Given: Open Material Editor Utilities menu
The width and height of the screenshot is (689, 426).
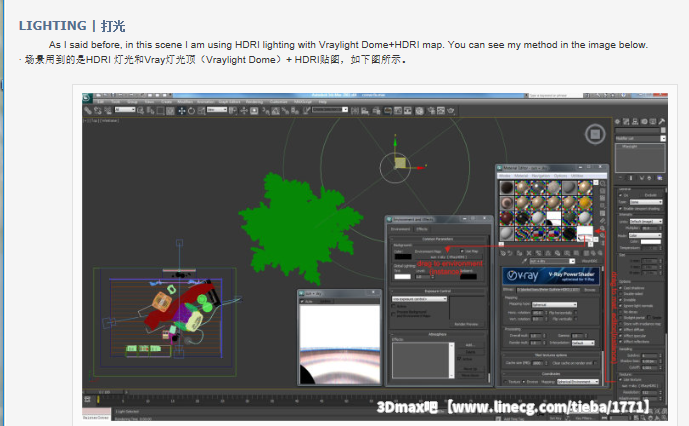Looking at the screenshot, I should pyautogui.click(x=577, y=175).
